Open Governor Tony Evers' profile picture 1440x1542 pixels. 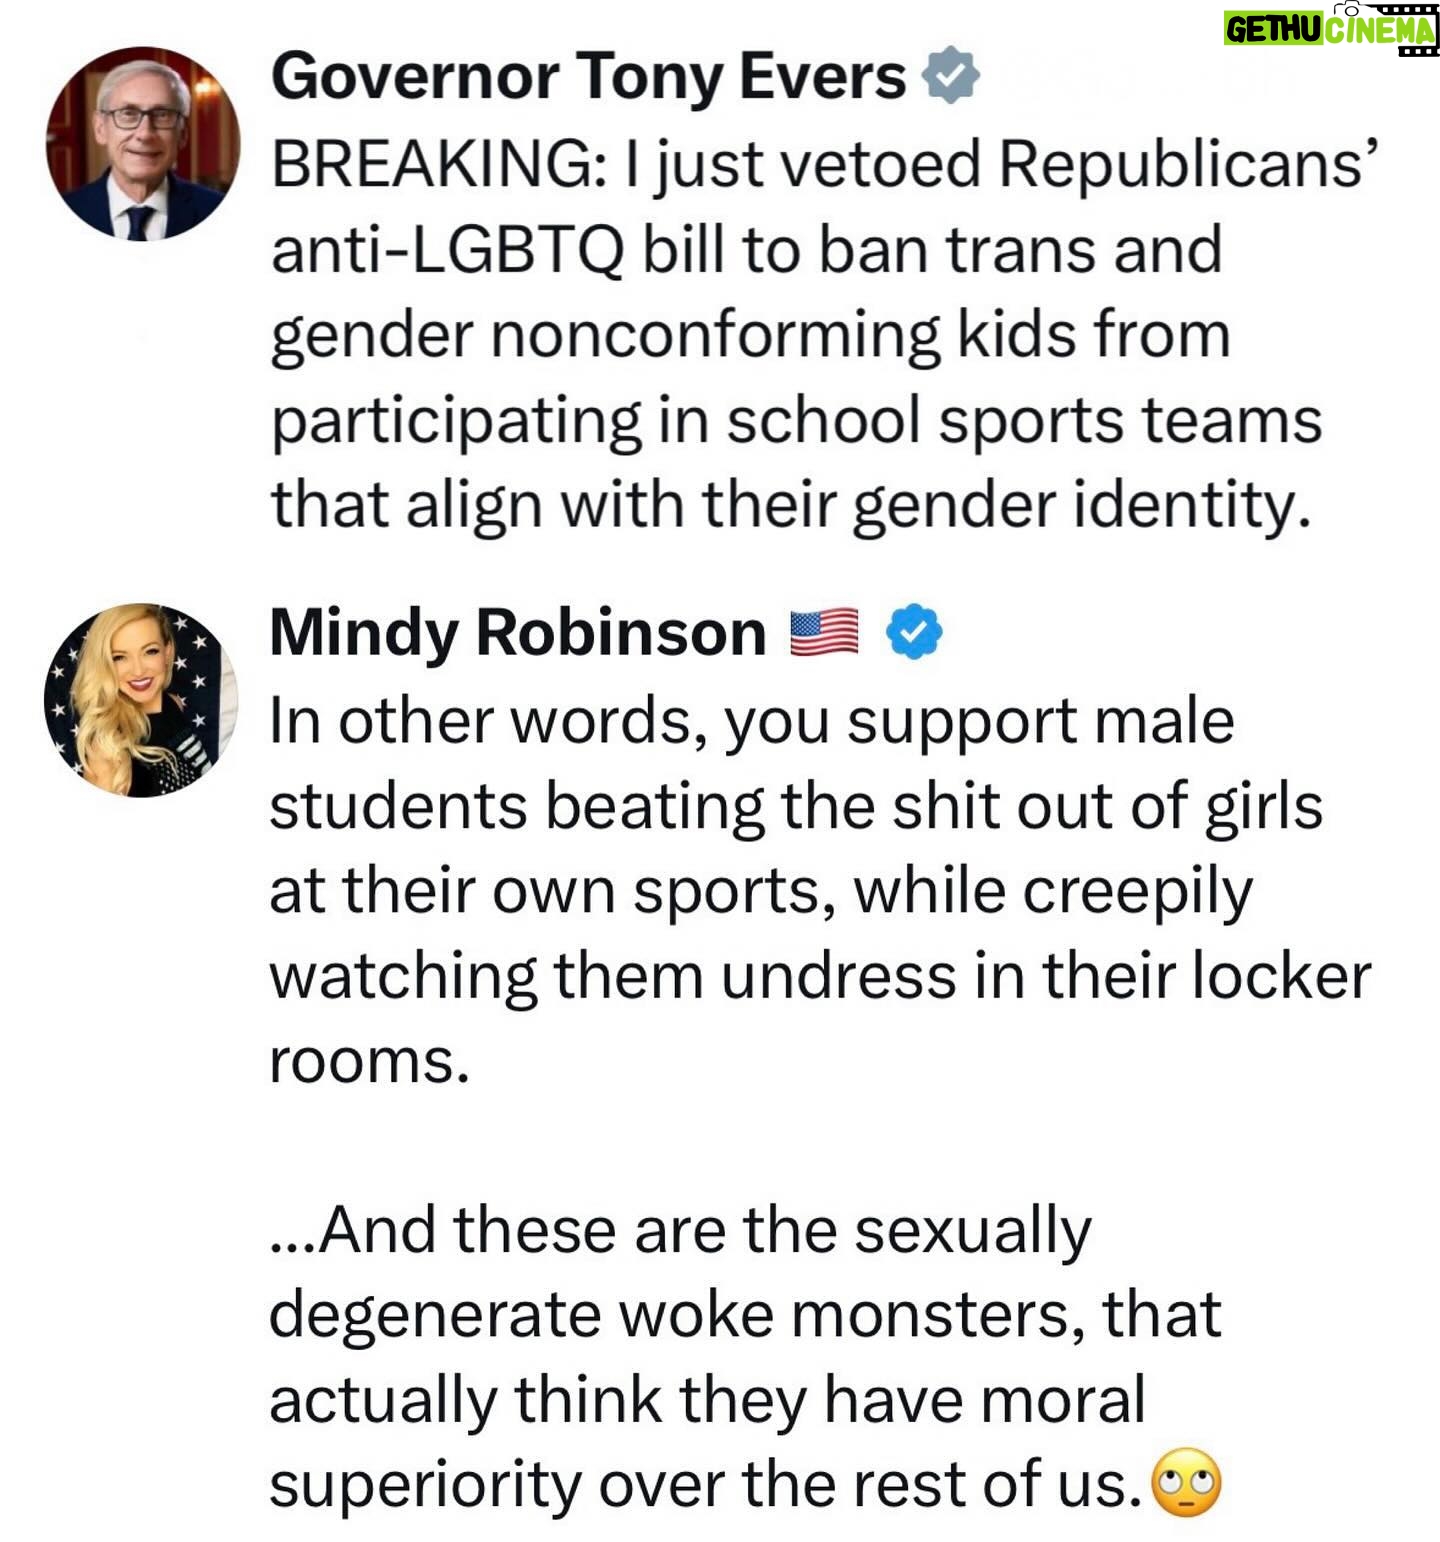click(x=143, y=144)
